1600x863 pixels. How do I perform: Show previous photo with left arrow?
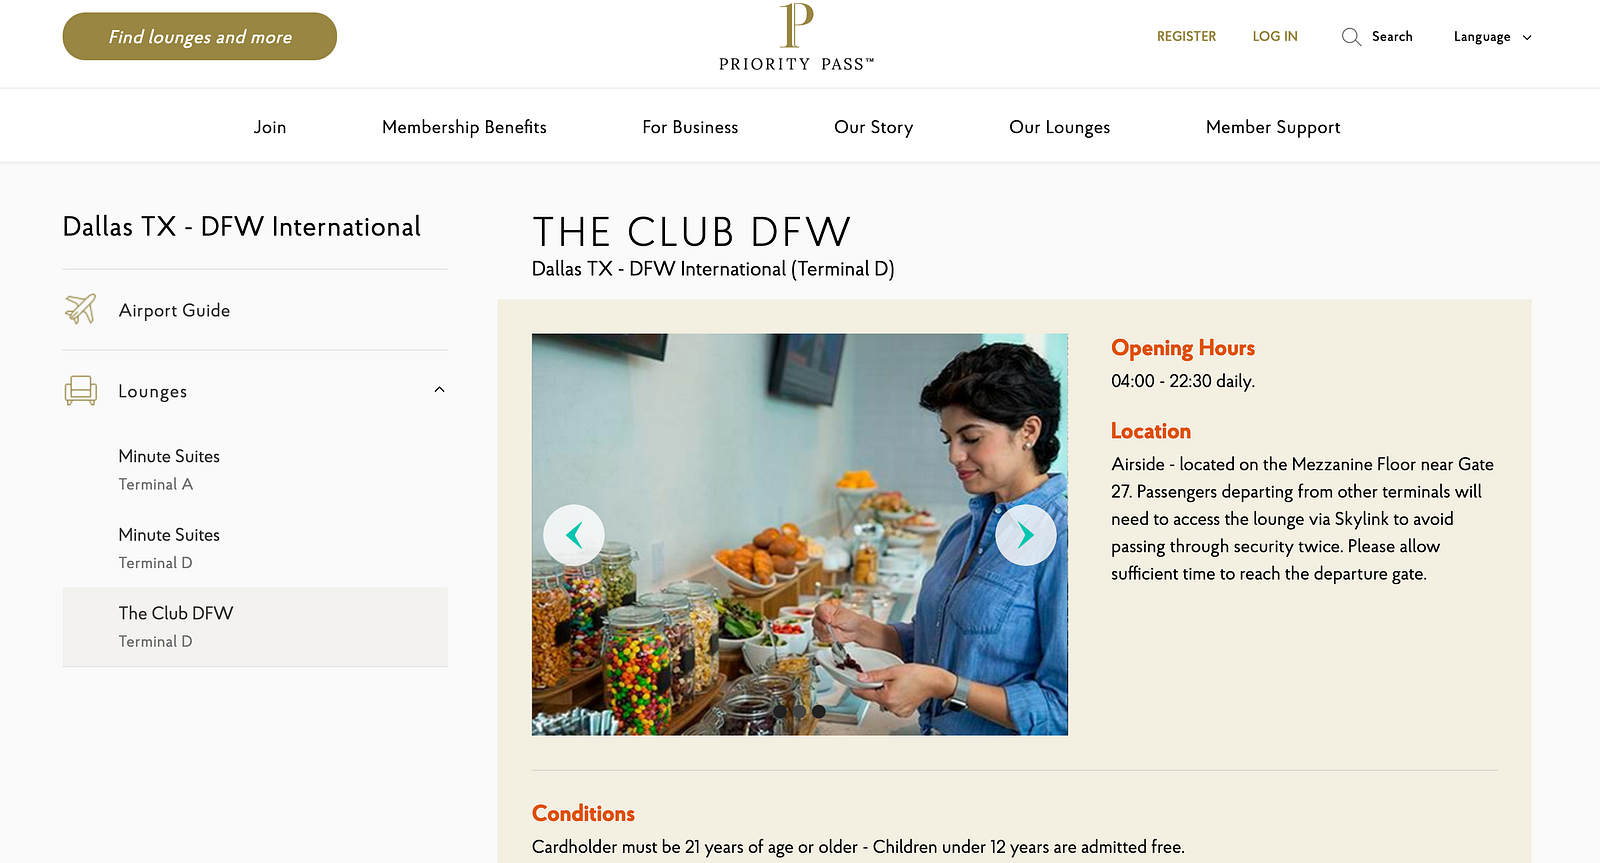pos(574,535)
